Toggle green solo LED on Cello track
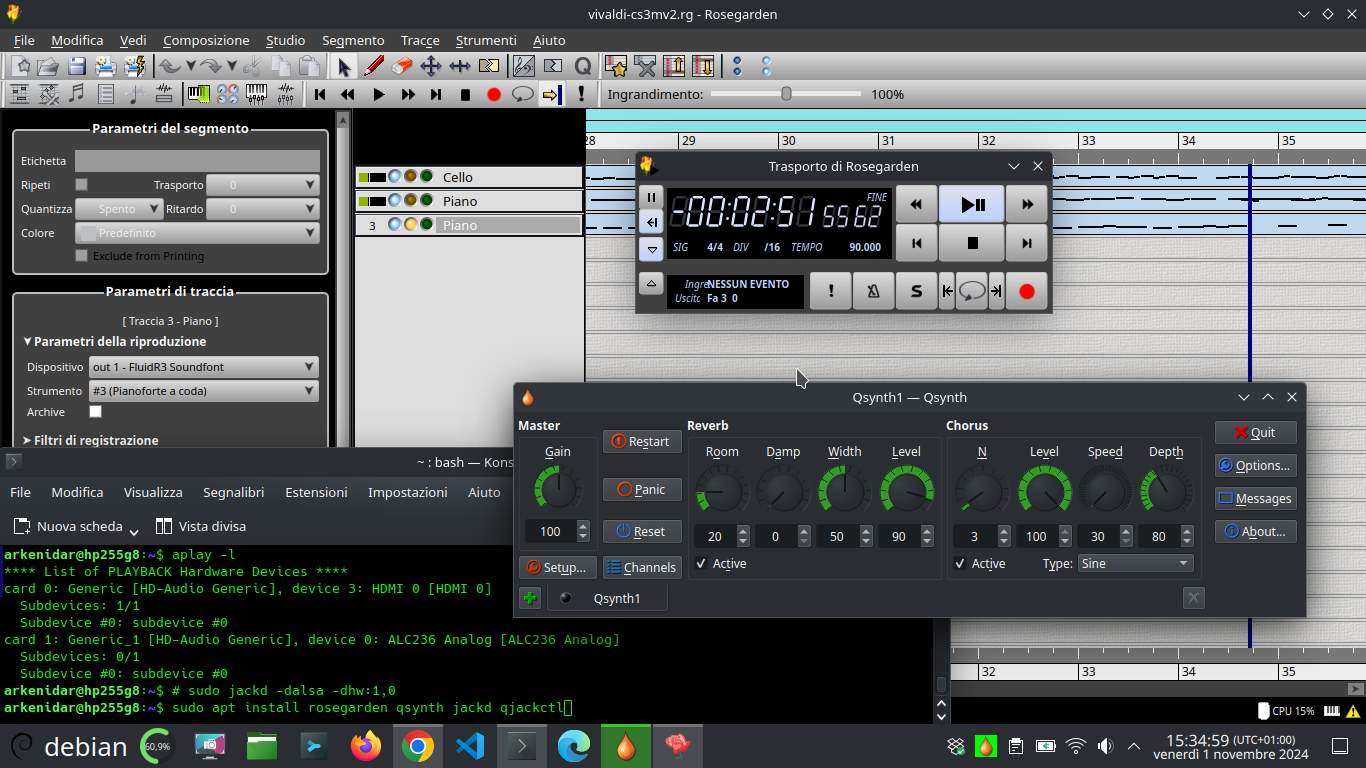This screenshot has height=768, width=1366. 427,177
